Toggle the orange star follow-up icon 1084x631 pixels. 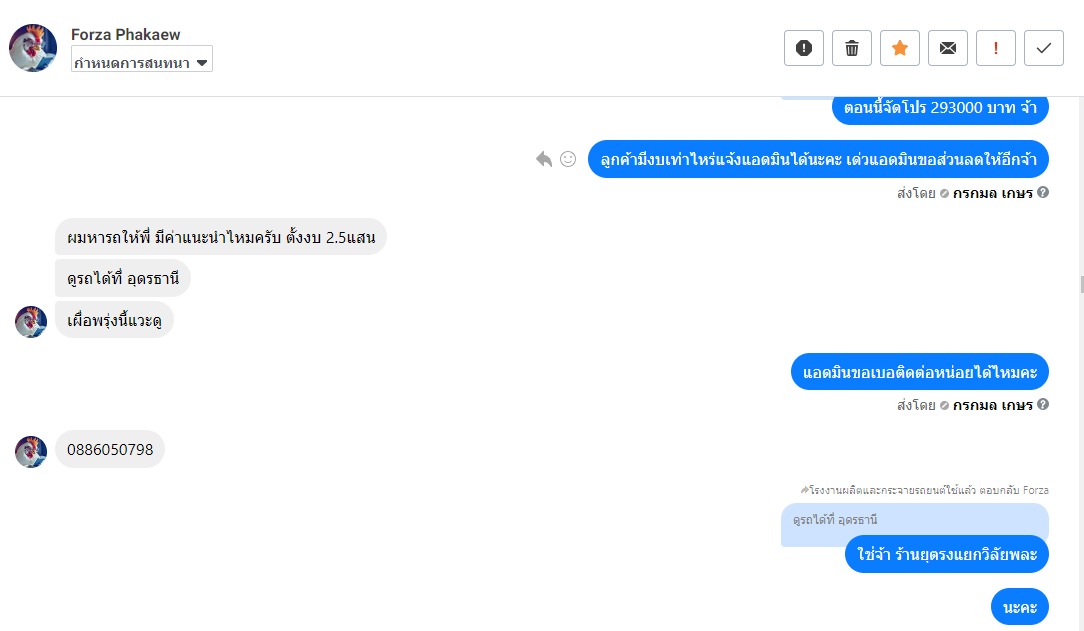[899, 48]
